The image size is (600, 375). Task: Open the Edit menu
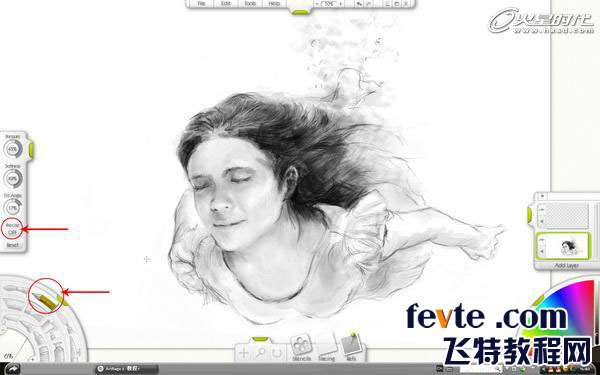tap(226, 3)
